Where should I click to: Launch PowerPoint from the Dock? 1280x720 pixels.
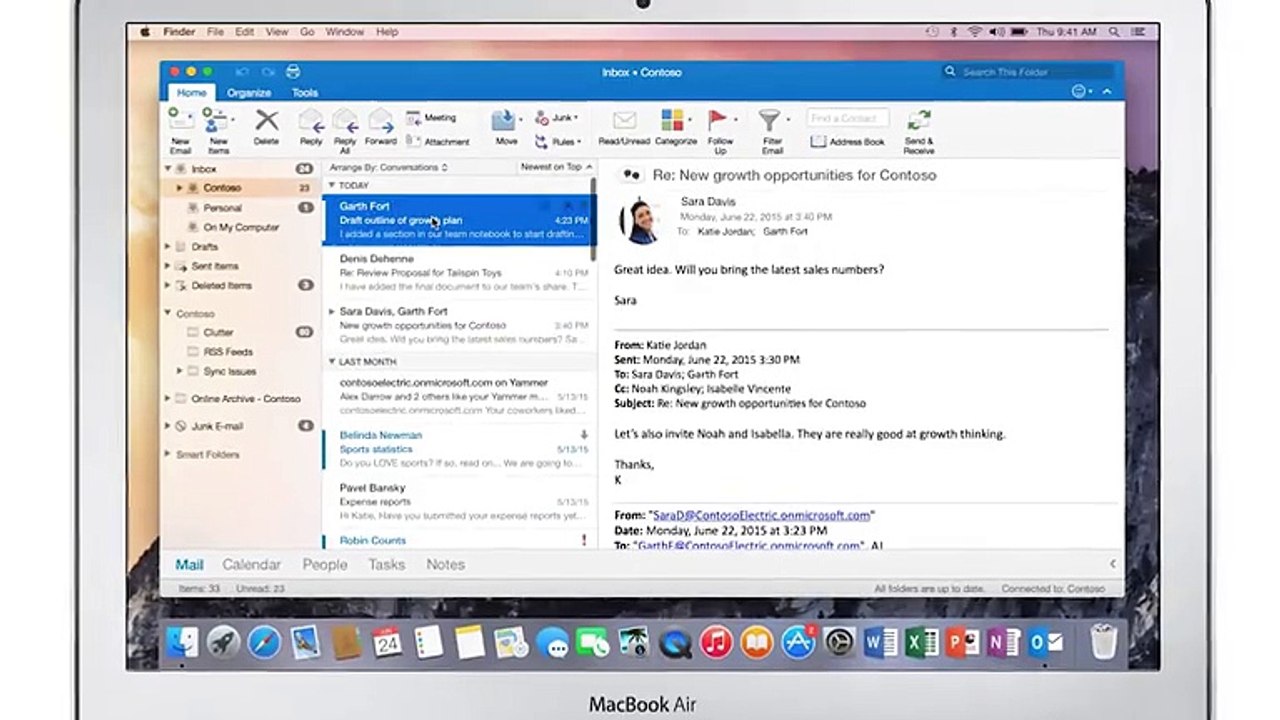[x=963, y=642]
